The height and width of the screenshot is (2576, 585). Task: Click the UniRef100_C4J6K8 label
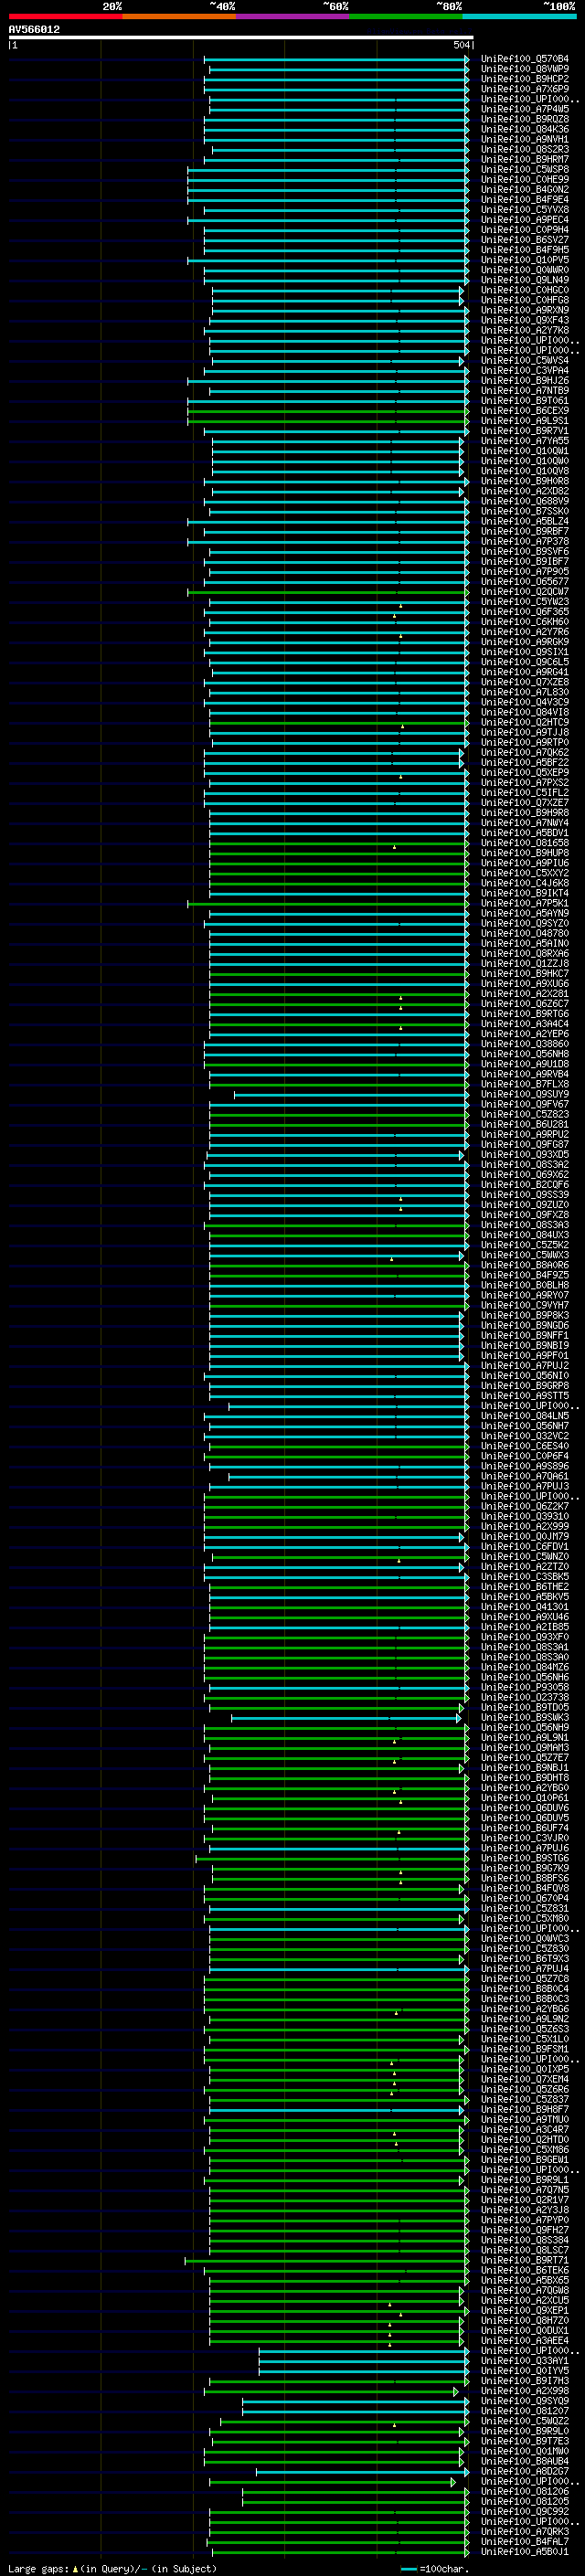point(525,883)
